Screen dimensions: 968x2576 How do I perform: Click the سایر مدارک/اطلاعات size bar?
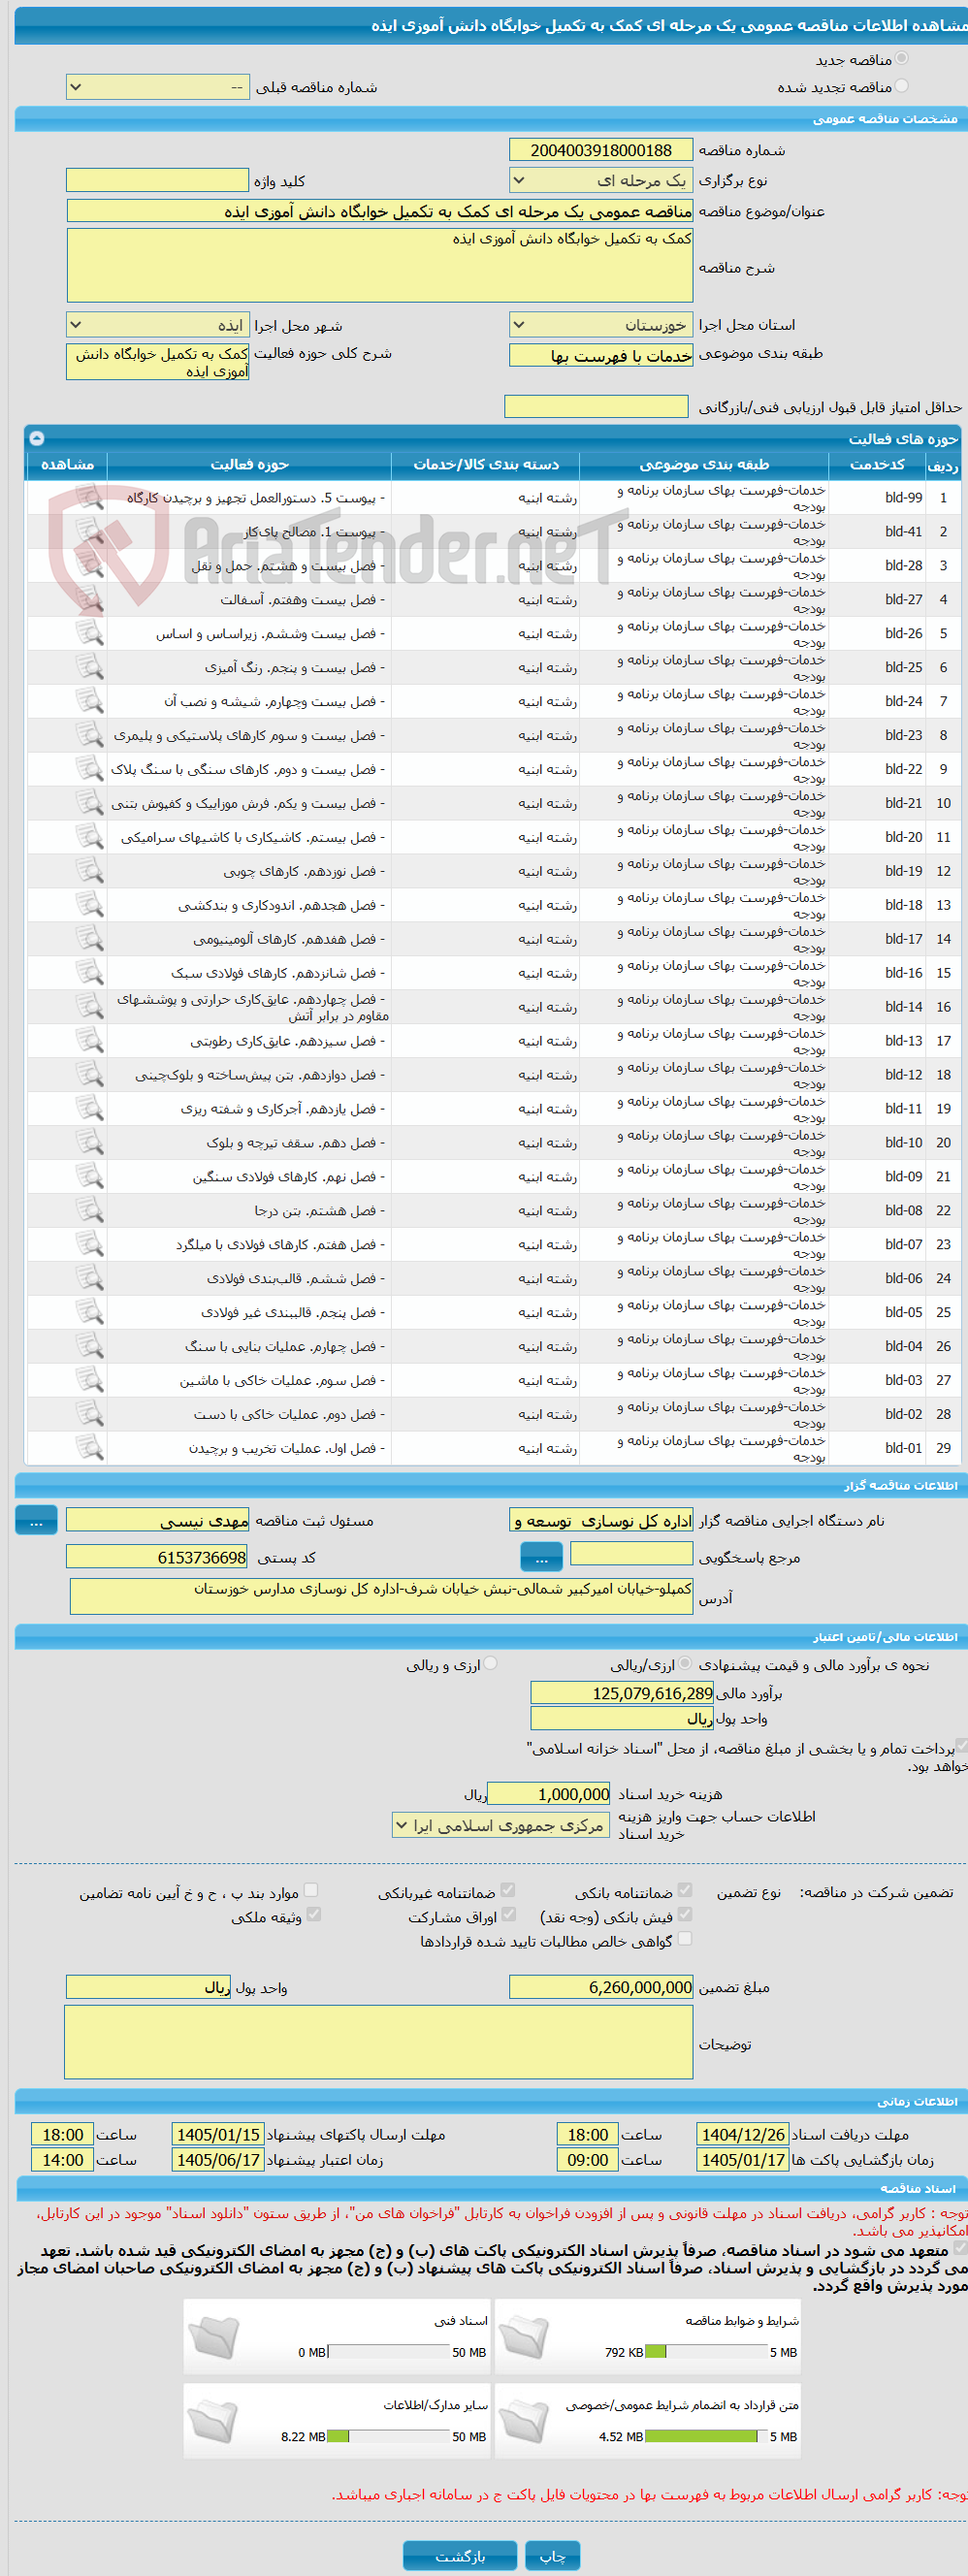click(388, 2436)
